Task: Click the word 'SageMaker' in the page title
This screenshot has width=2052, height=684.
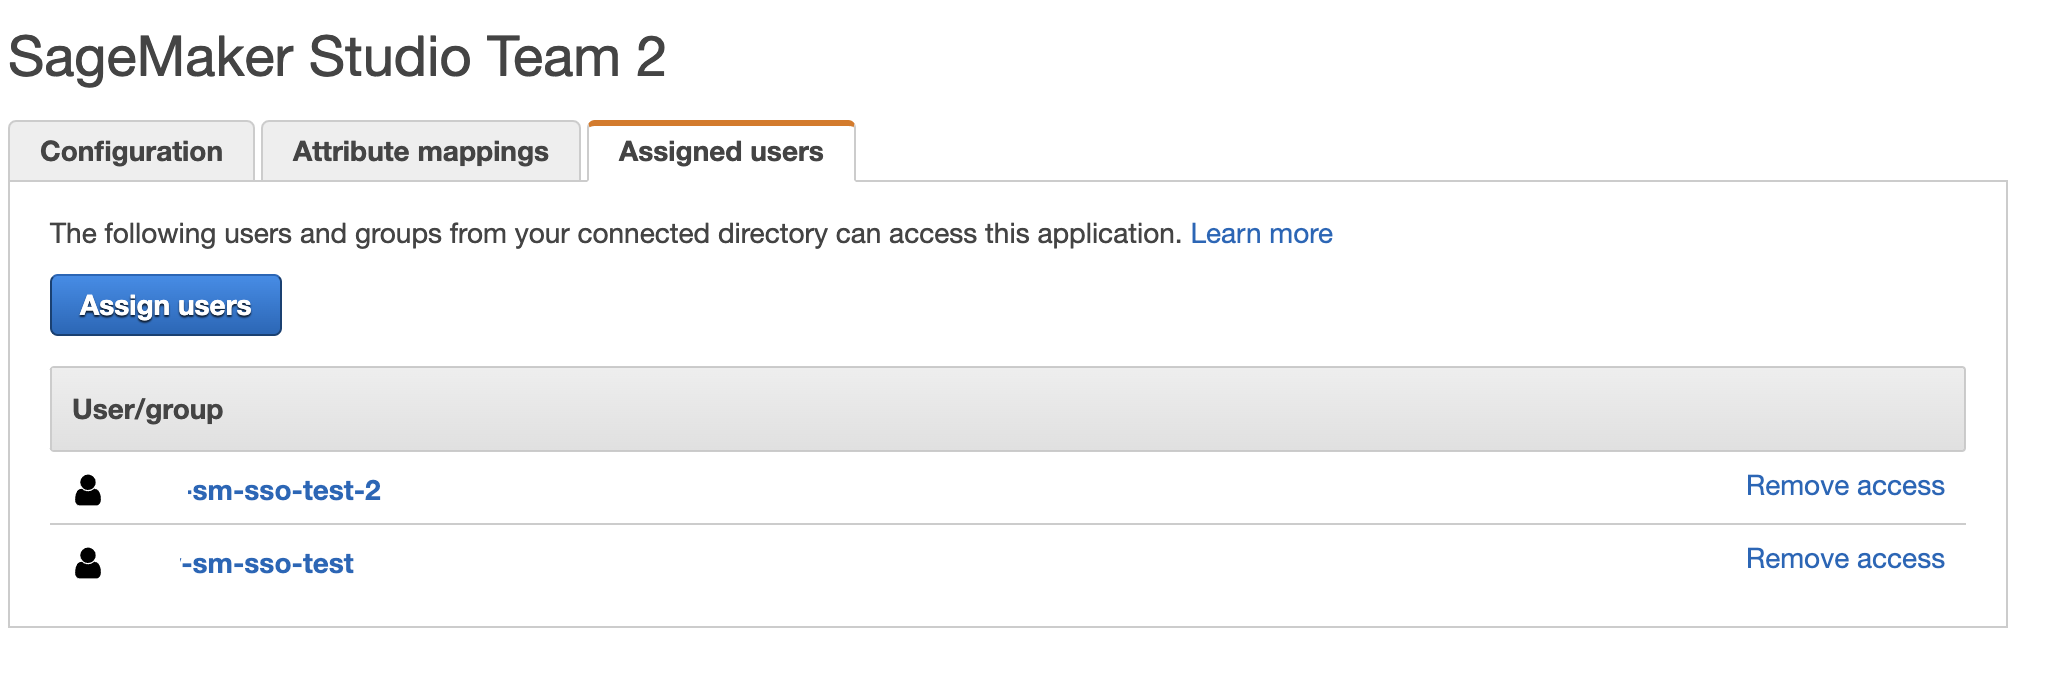Action: (150, 57)
